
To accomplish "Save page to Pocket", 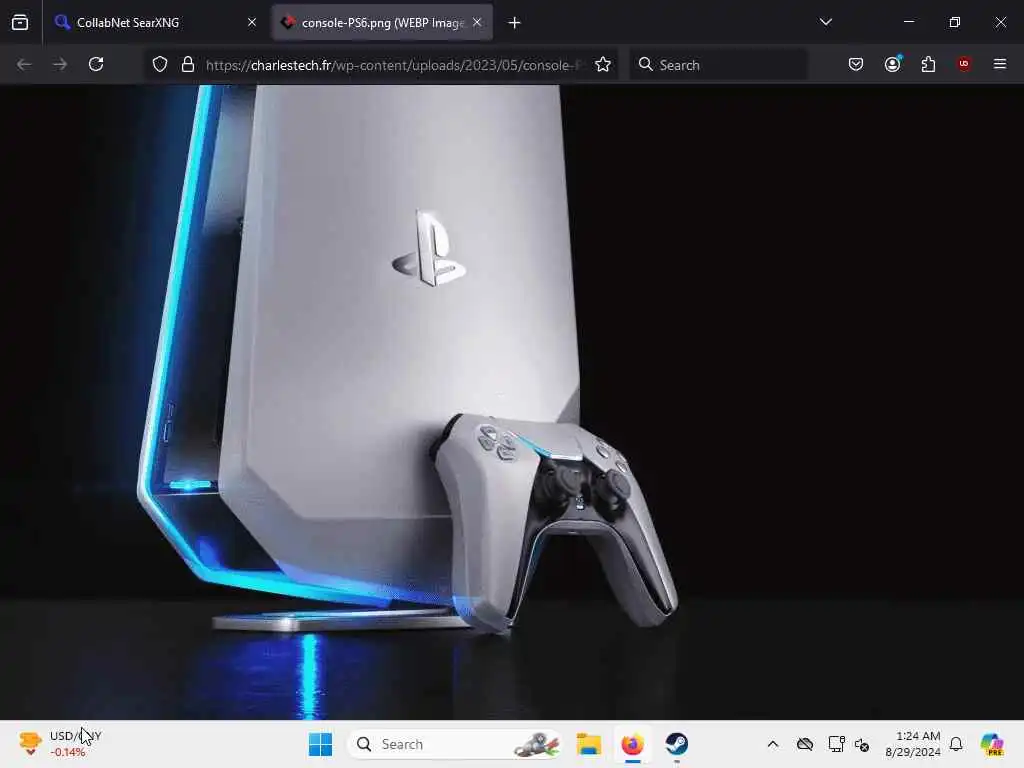I will click(x=856, y=65).
